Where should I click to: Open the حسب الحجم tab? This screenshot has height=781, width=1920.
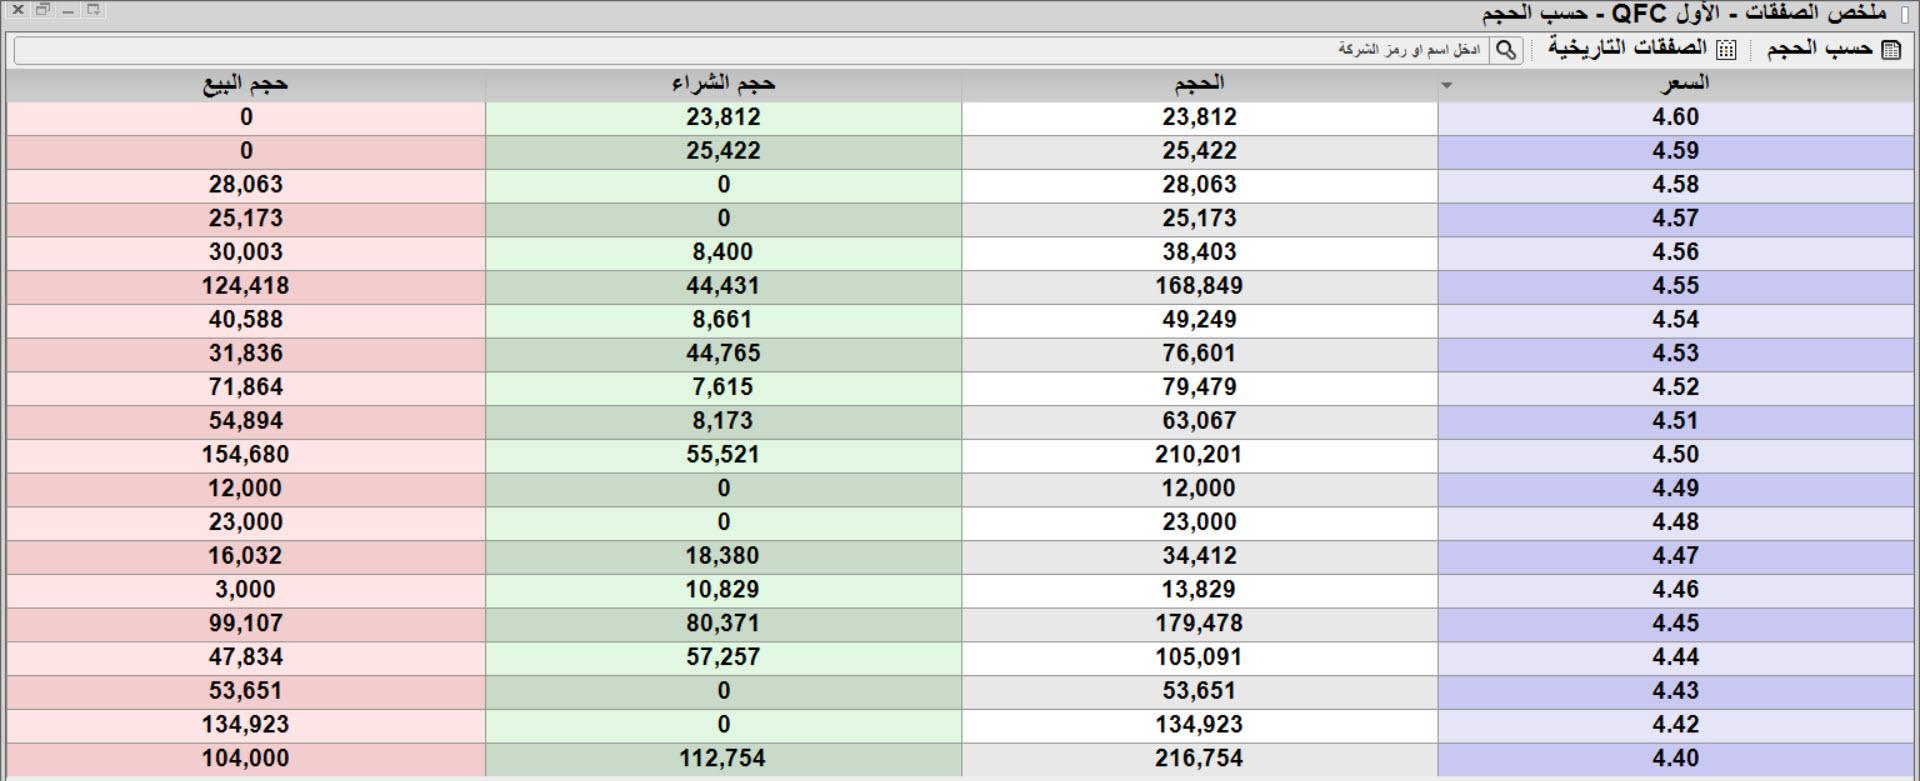pos(1819,49)
